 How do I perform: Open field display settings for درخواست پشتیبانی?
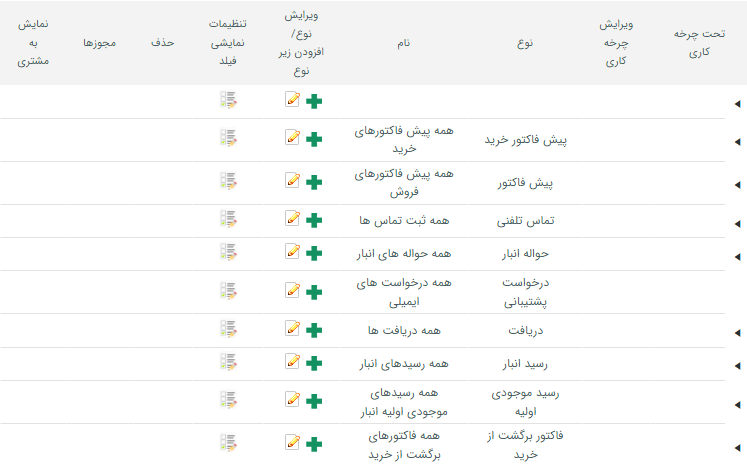pyautogui.click(x=228, y=291)
